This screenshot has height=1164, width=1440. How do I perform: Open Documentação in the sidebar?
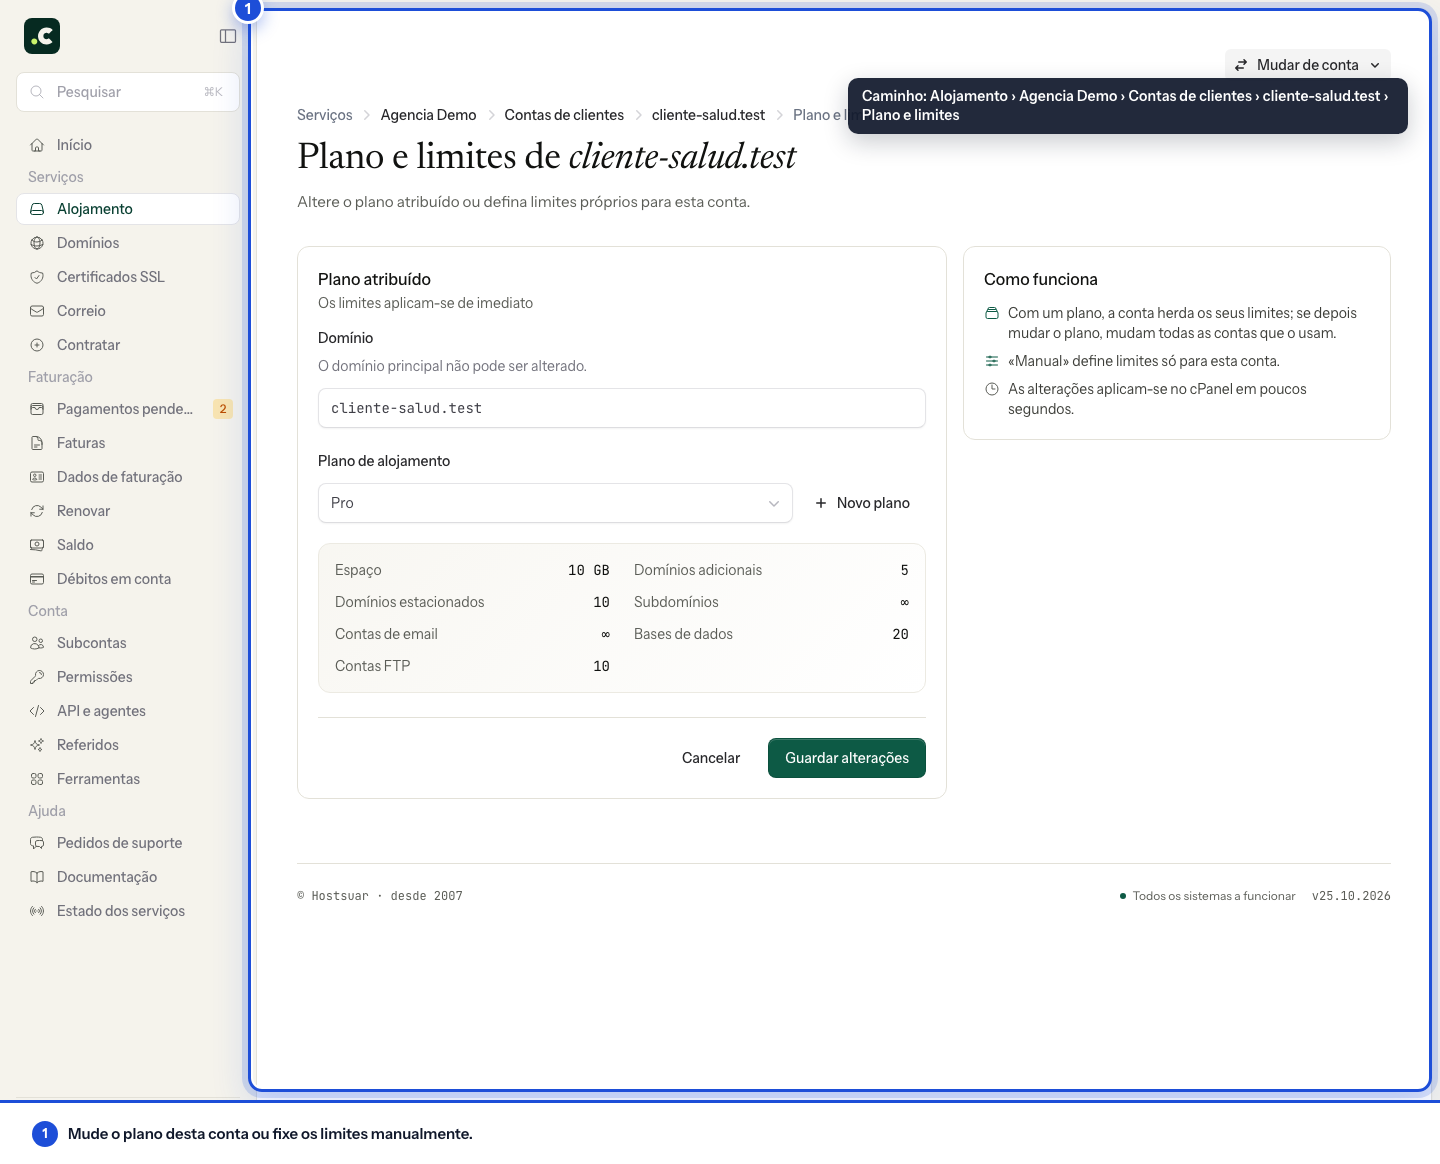tap(128, 877)
